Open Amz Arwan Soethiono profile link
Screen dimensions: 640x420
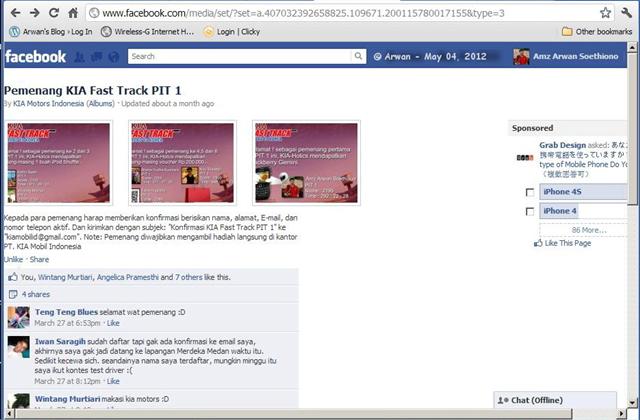[576, 57]
